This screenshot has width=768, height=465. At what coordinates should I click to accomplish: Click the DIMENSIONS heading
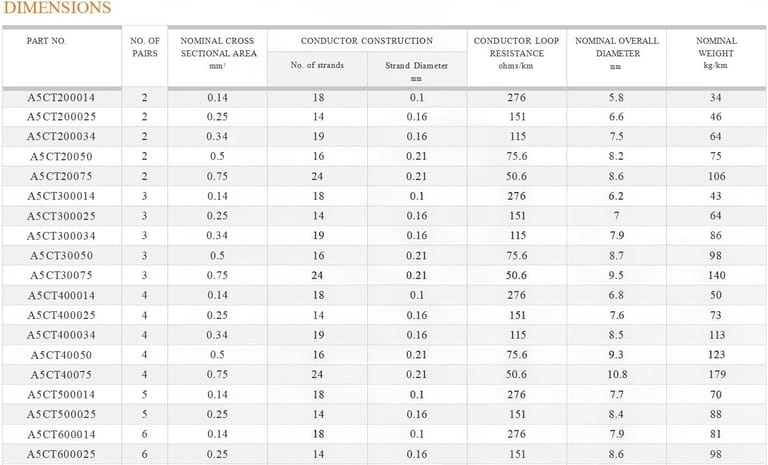pos(56,8)
